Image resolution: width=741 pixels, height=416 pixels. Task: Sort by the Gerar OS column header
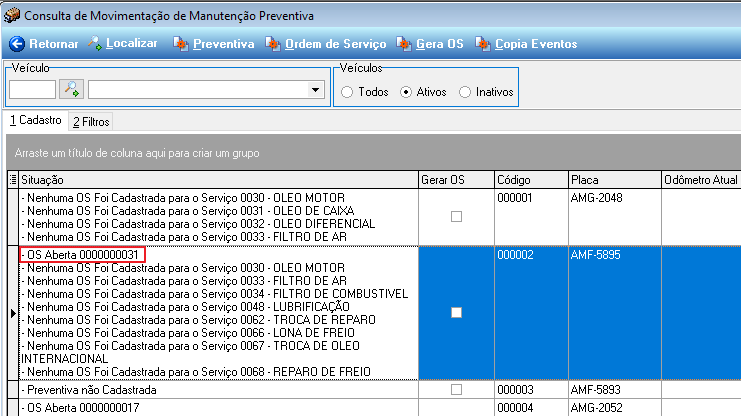click(457, 180)
